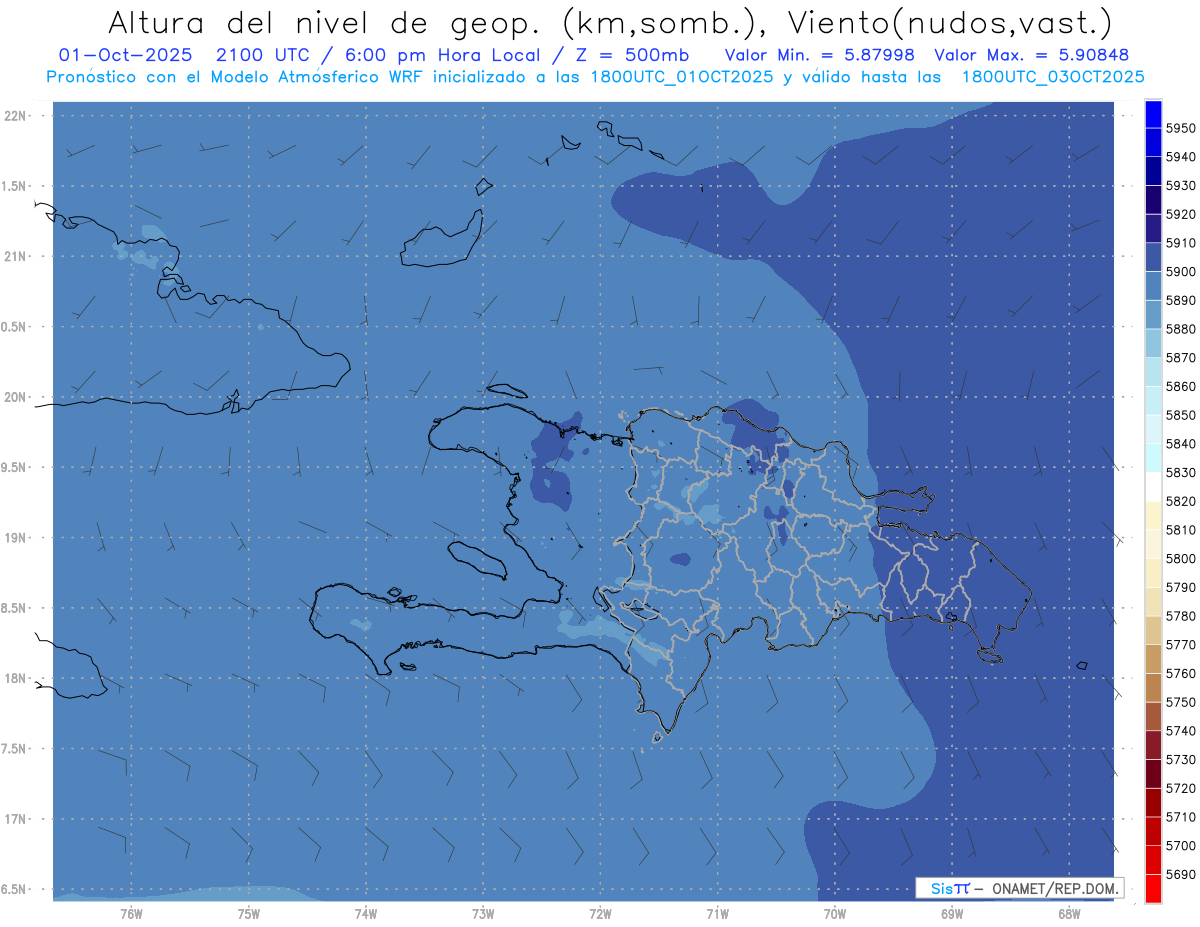This screenshot has width=1200, height=927.
Task: Click the 72W longitude label
Action: pos(600,913)
